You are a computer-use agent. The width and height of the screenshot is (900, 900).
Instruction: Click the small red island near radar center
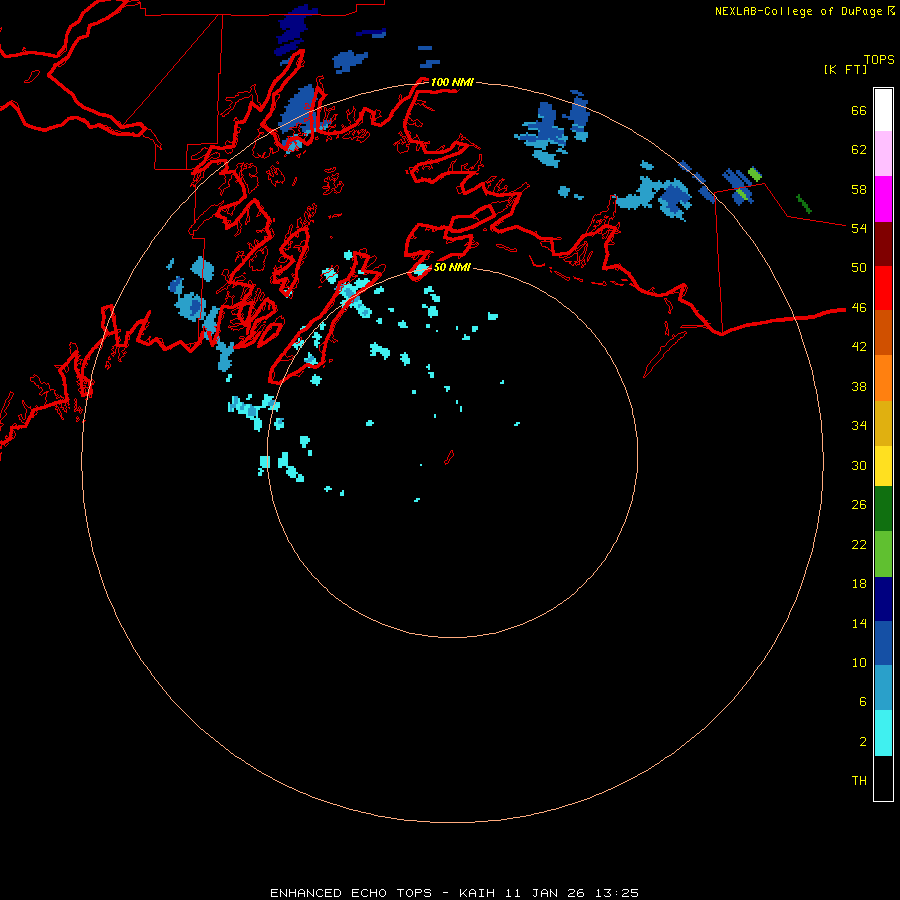point(449,457)
